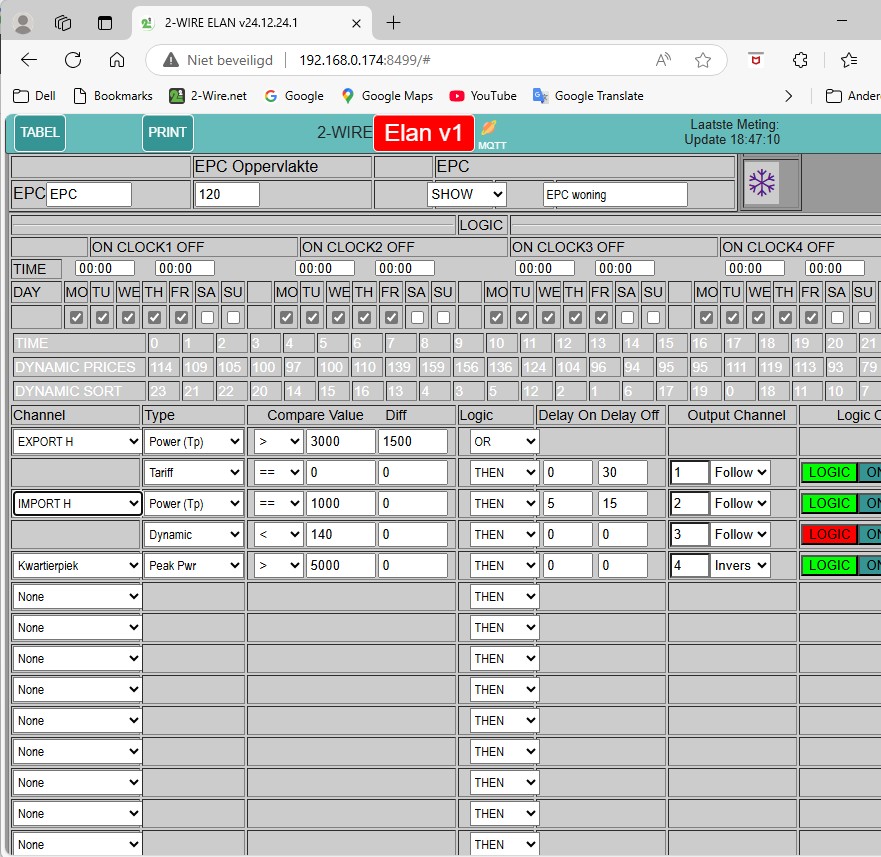Open the IMPORT H channel dropdown
Screen dimensions: 881x857
pos(77,504)
